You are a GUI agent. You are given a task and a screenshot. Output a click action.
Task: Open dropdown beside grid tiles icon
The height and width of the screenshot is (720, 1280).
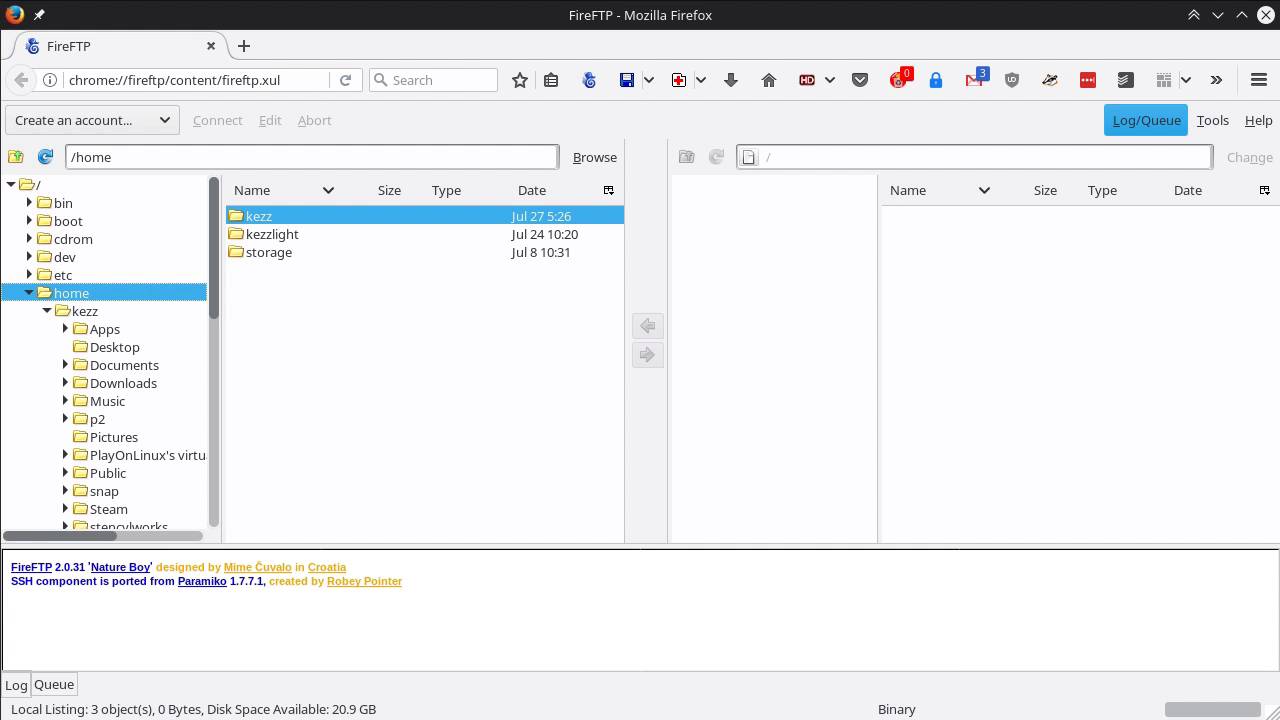pos(1185,80)
